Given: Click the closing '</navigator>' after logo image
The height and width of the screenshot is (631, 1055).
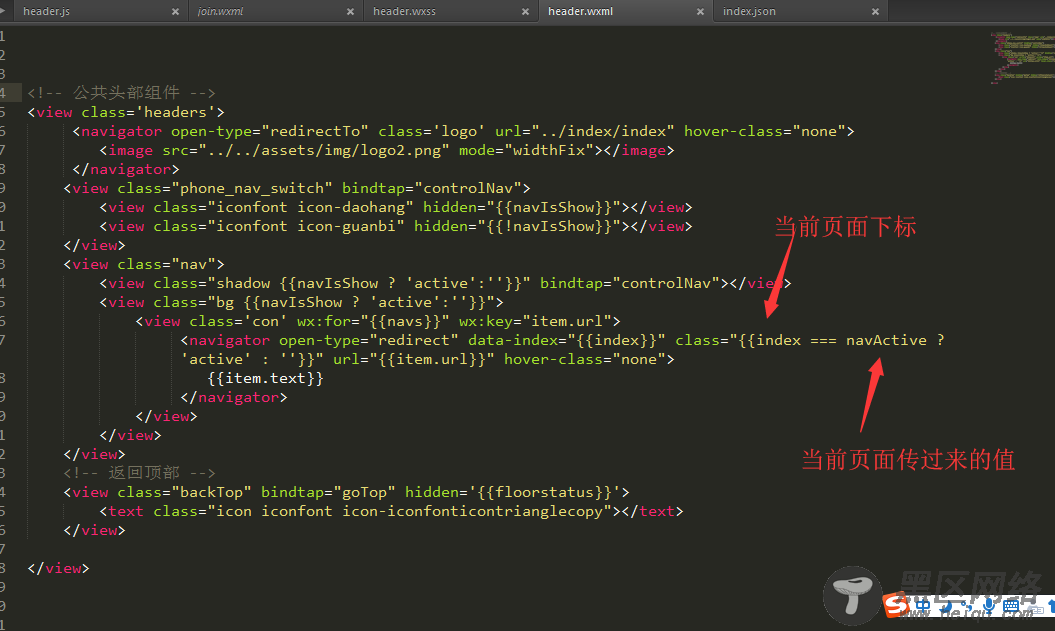Looking at the screenshot, I should click(x=126, y=169).
